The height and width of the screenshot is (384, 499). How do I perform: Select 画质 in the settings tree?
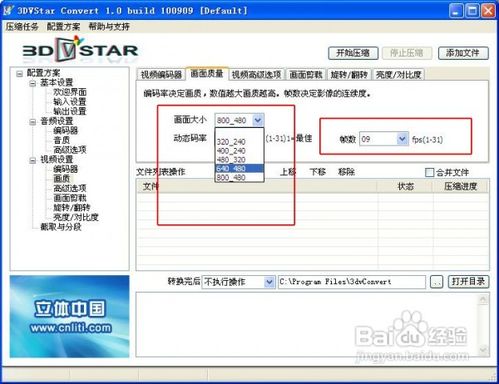[62, 179]
